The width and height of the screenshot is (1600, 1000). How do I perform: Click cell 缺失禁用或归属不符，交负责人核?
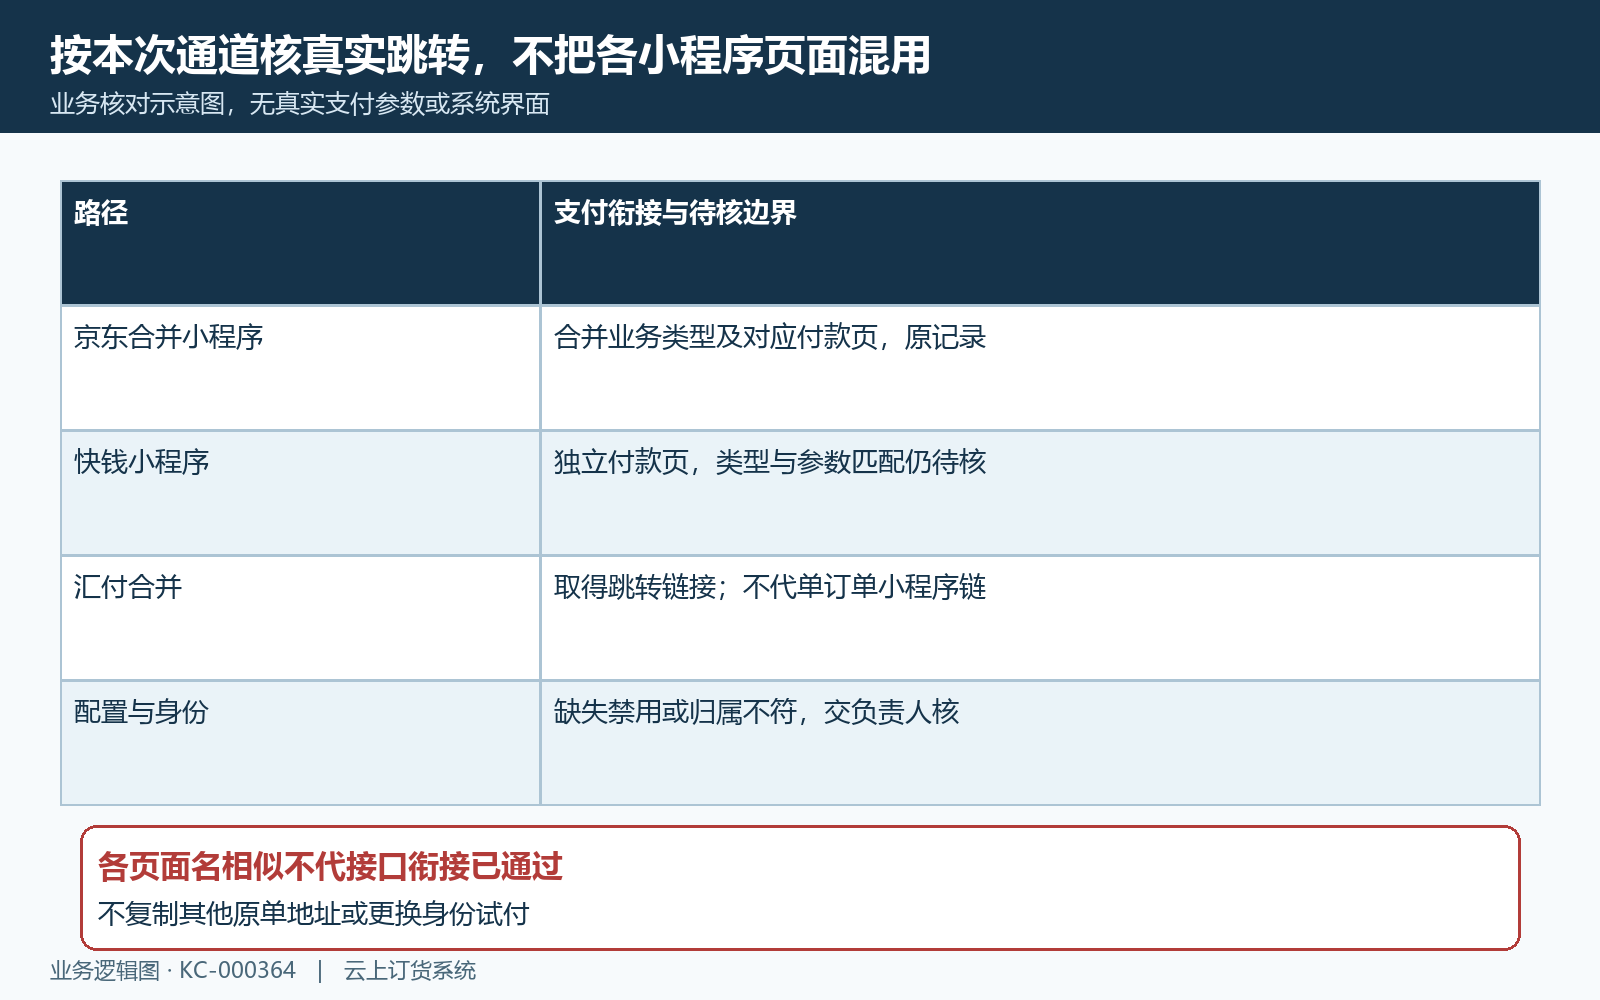(1040, 743)
